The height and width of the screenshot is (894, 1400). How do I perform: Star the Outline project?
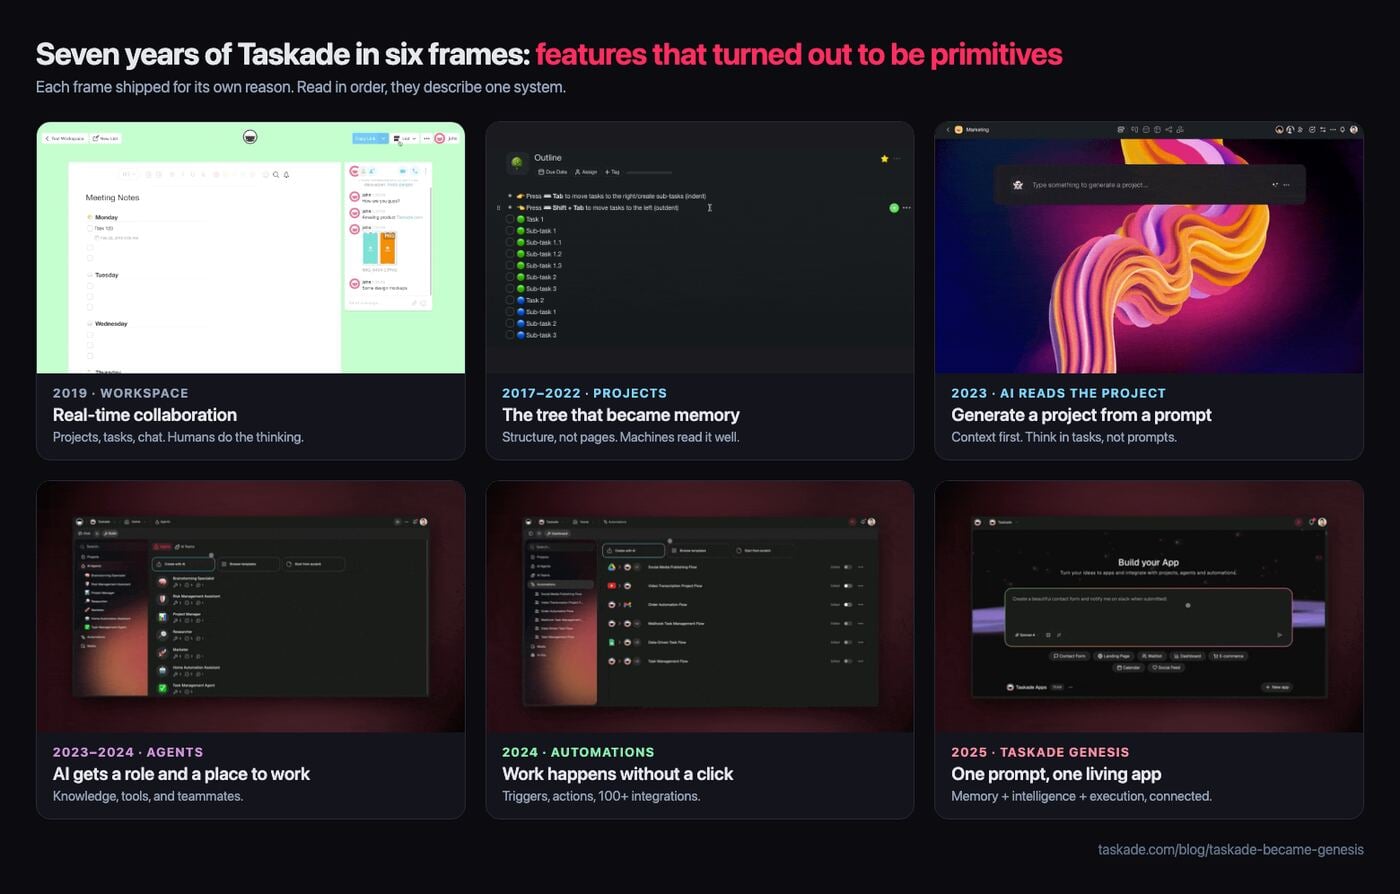point(884,158)
